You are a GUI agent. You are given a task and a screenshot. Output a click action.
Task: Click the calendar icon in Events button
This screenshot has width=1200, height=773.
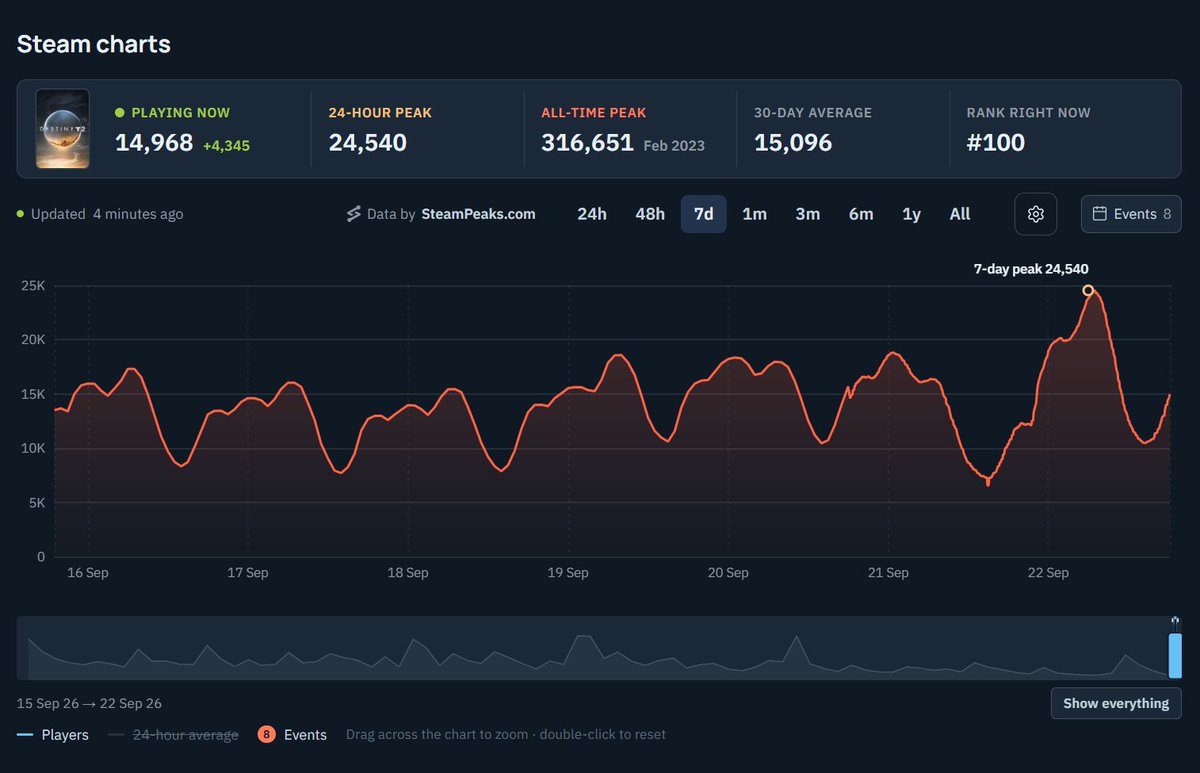pos(1099,214)
